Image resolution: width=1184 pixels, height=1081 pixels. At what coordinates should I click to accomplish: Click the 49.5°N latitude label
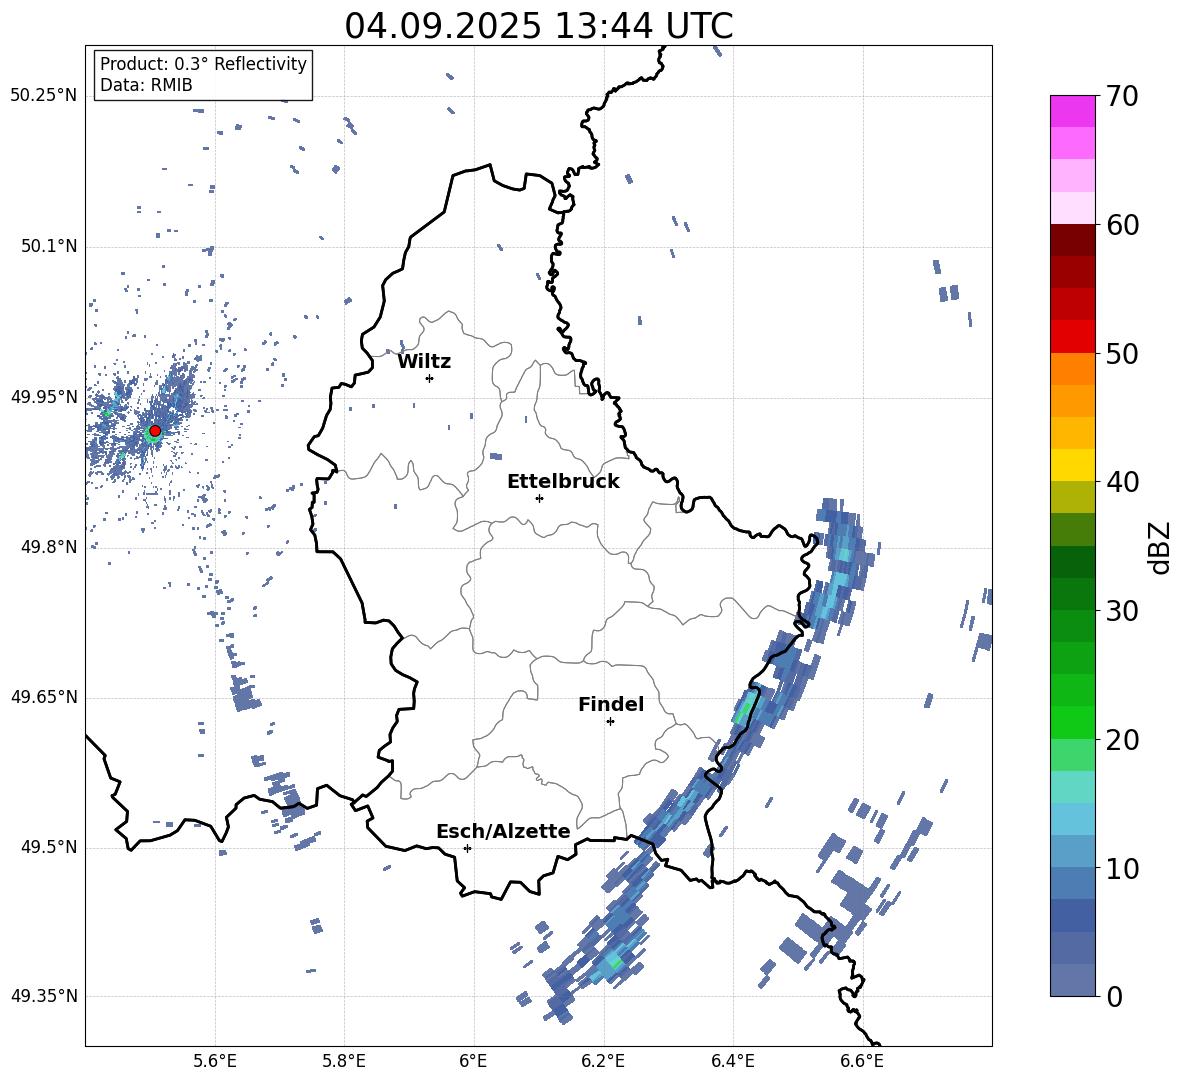[x=48, y=847]
